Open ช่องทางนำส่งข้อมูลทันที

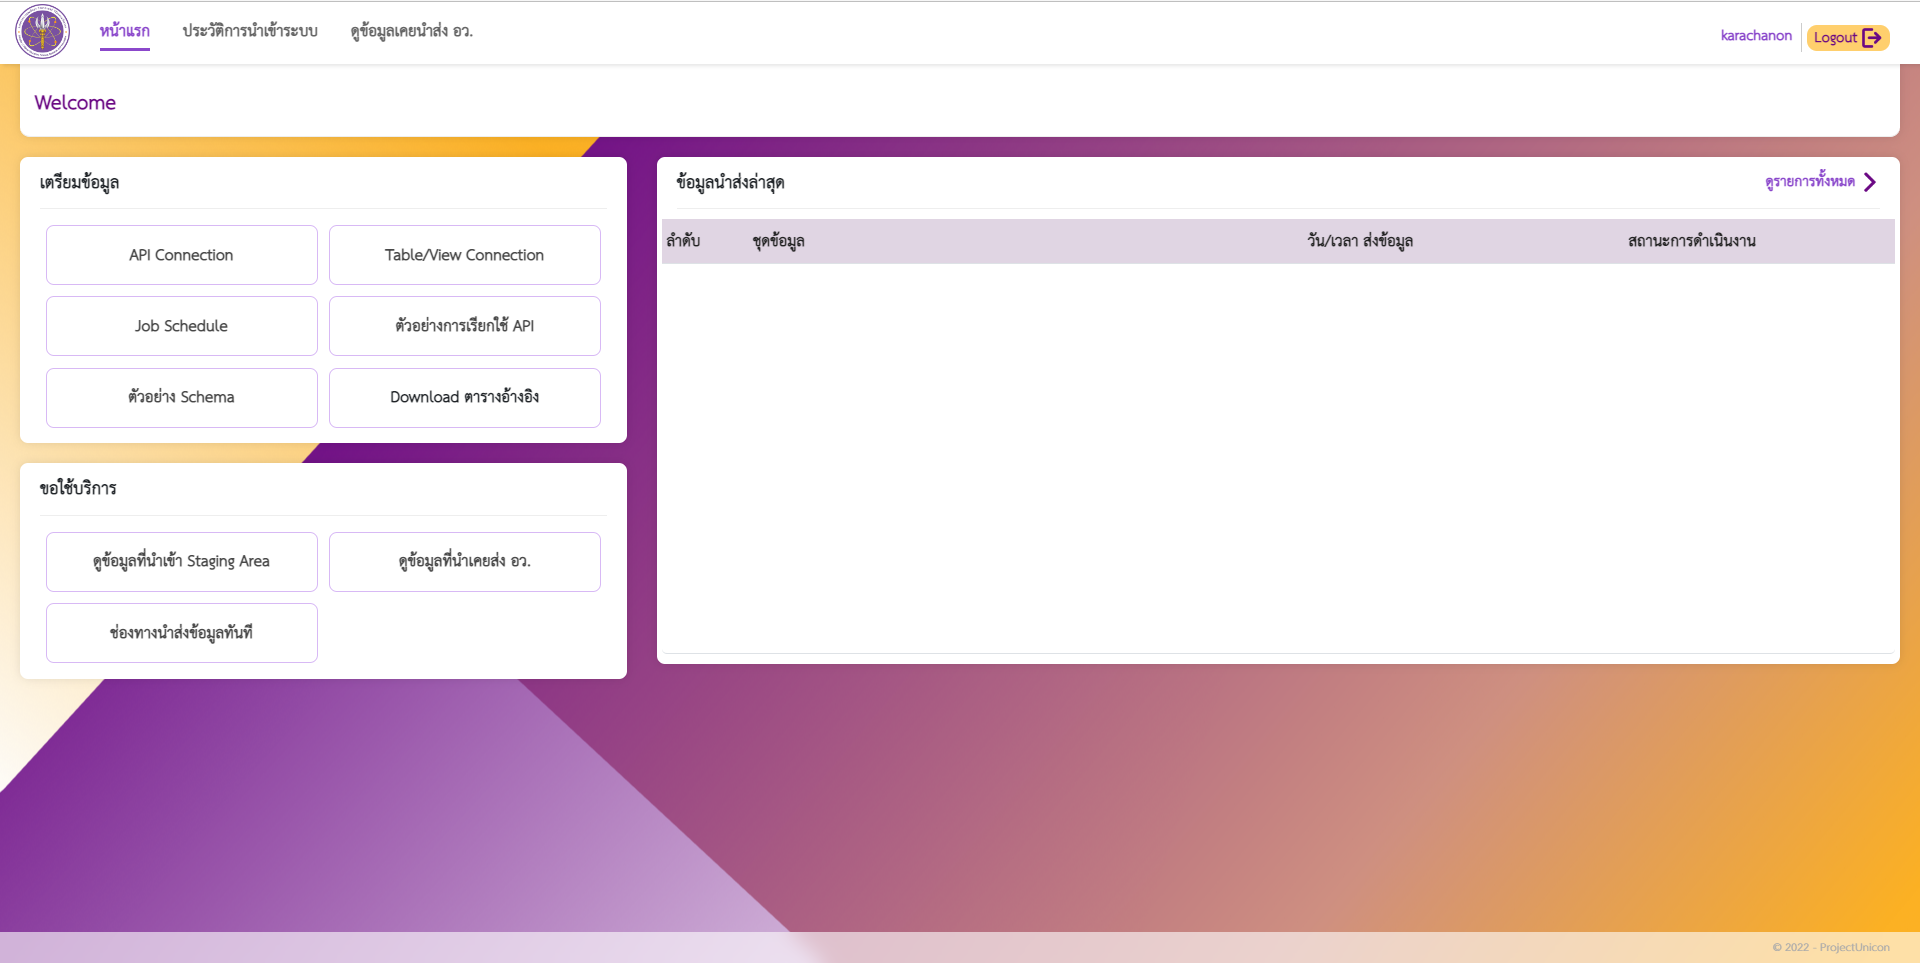181,632
